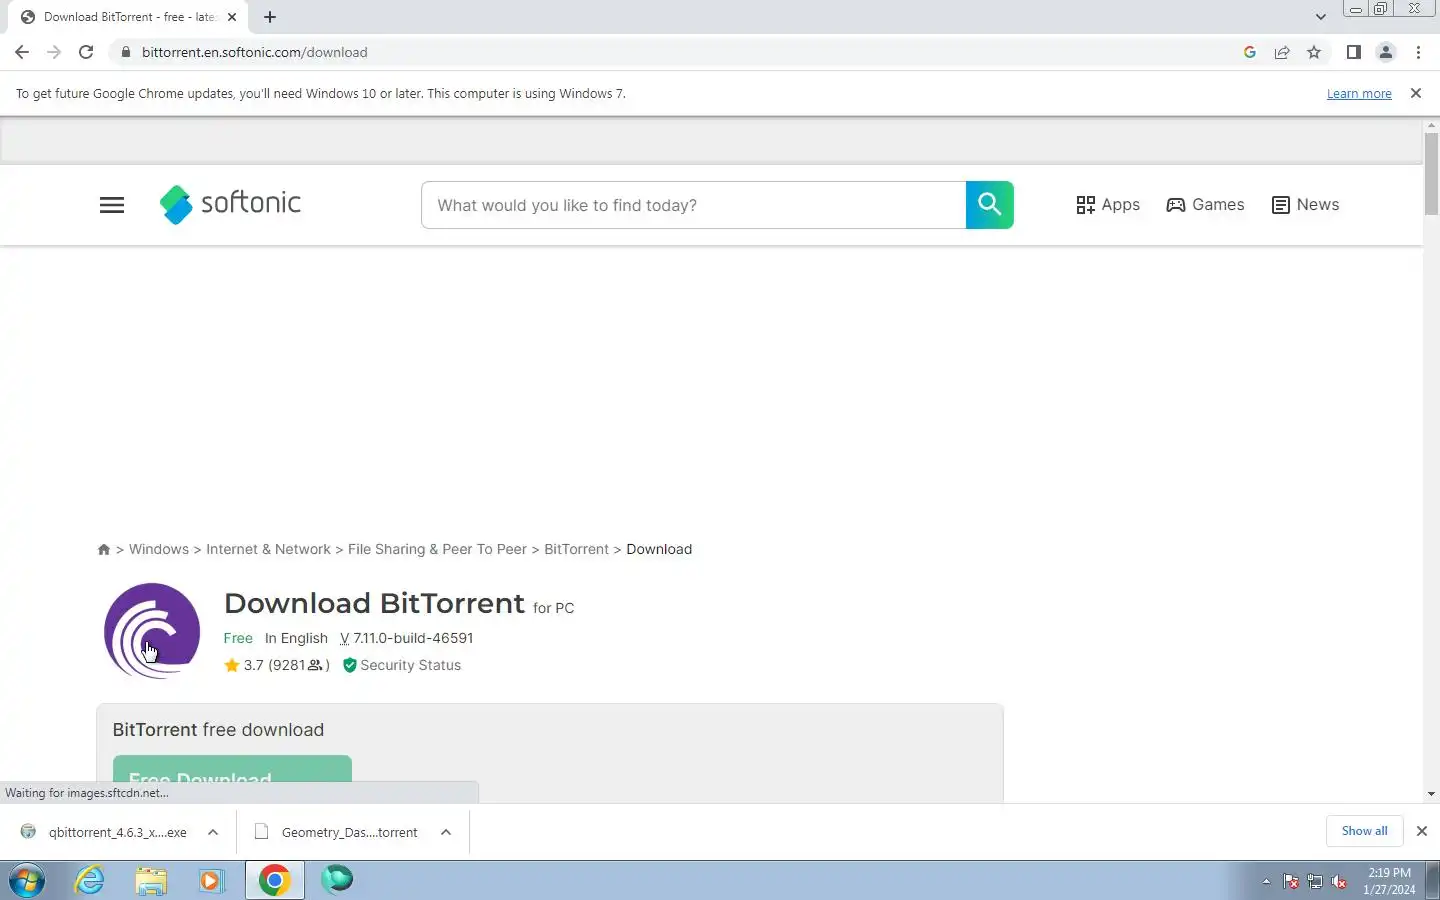Image resolution: width=1440 pixels, height=900 pixels.
Task: View site information lock icon
Action: [x=126, y=52]
